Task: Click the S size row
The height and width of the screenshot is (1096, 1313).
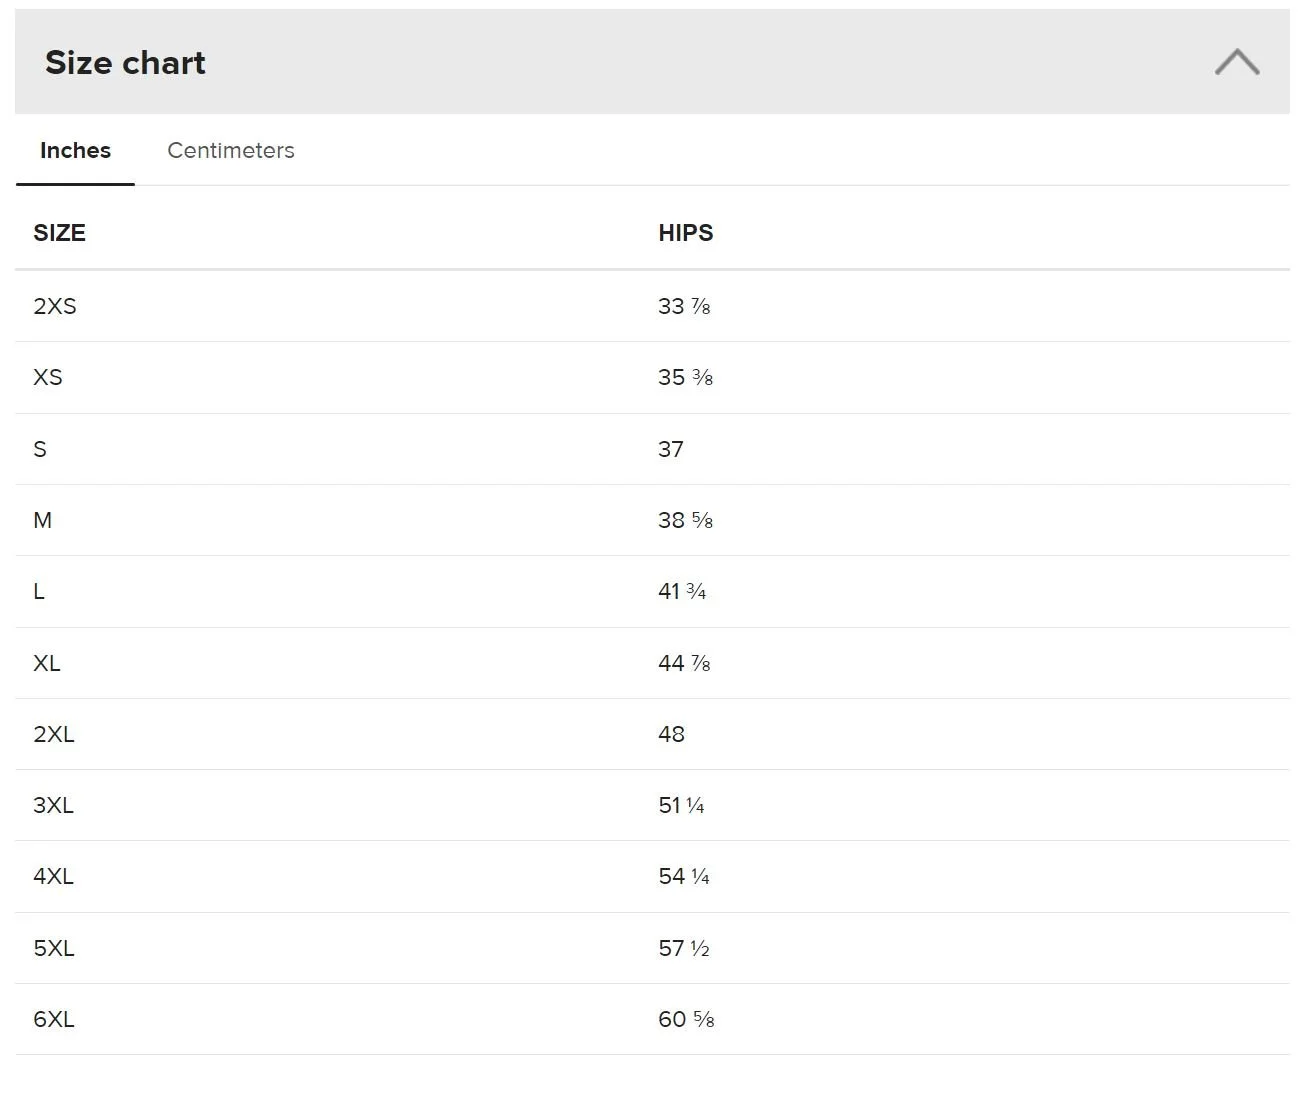Action: pos(652,449)
